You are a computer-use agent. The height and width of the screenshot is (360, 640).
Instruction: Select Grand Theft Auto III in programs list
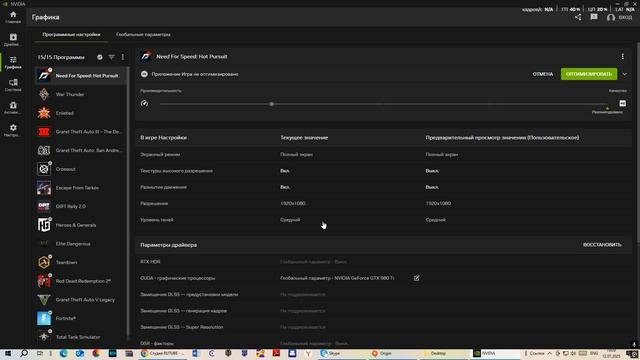[x=81, y=132]
